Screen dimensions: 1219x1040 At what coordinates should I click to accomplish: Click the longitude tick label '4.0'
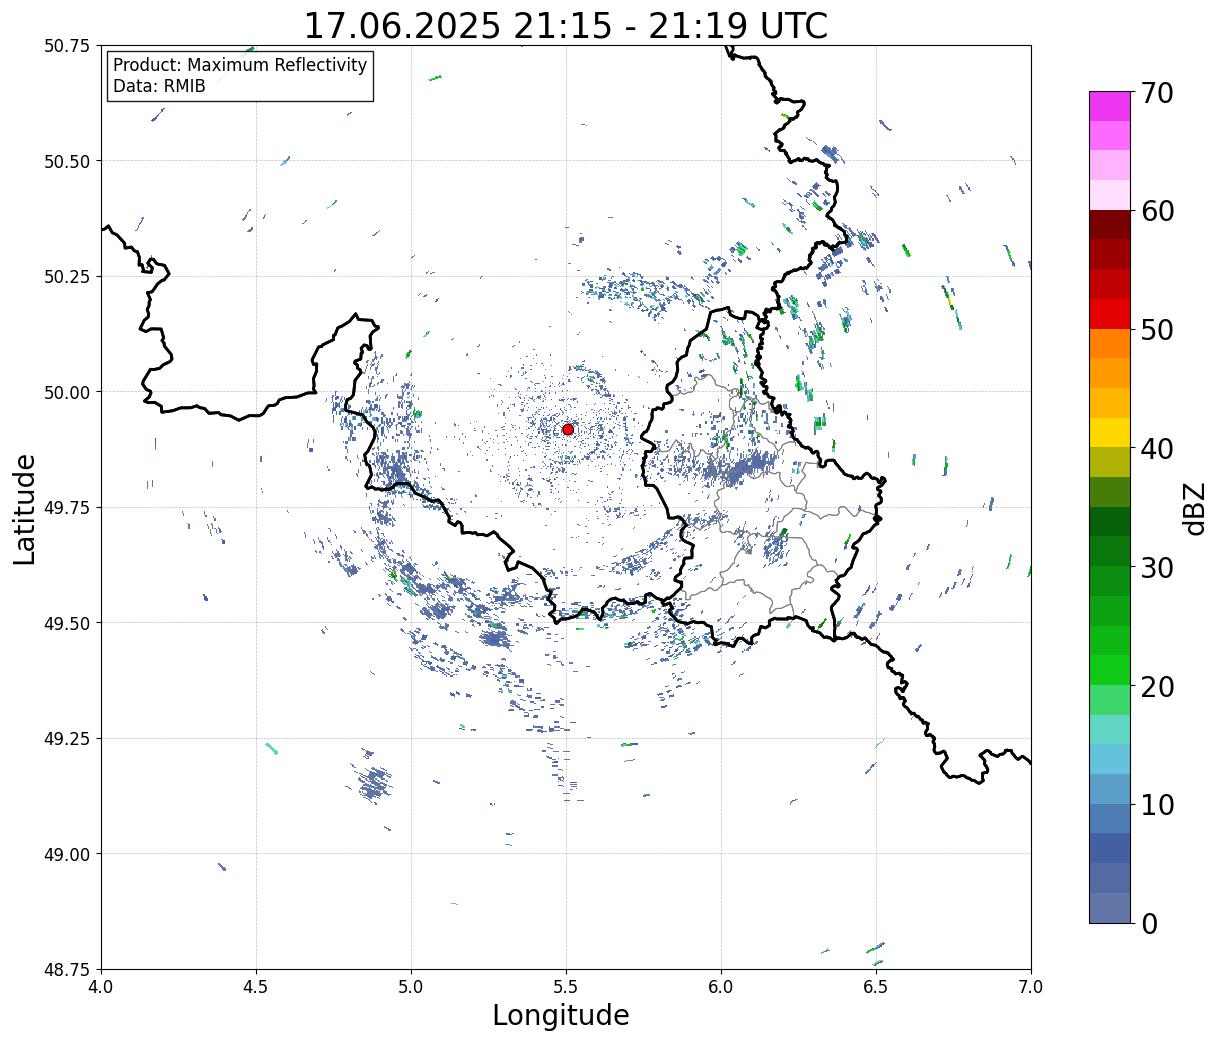101,987
